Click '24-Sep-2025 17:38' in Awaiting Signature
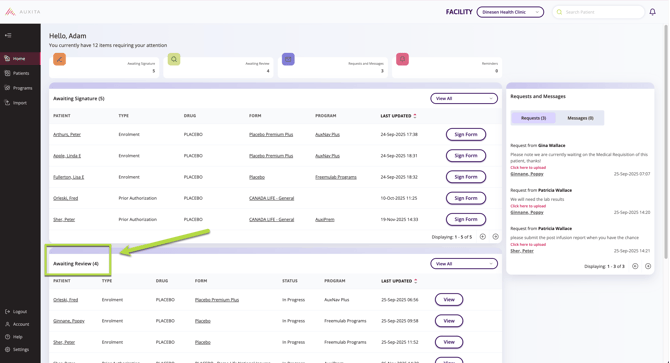The height and width of the screenshot is (363, 670). coord(399,135)
